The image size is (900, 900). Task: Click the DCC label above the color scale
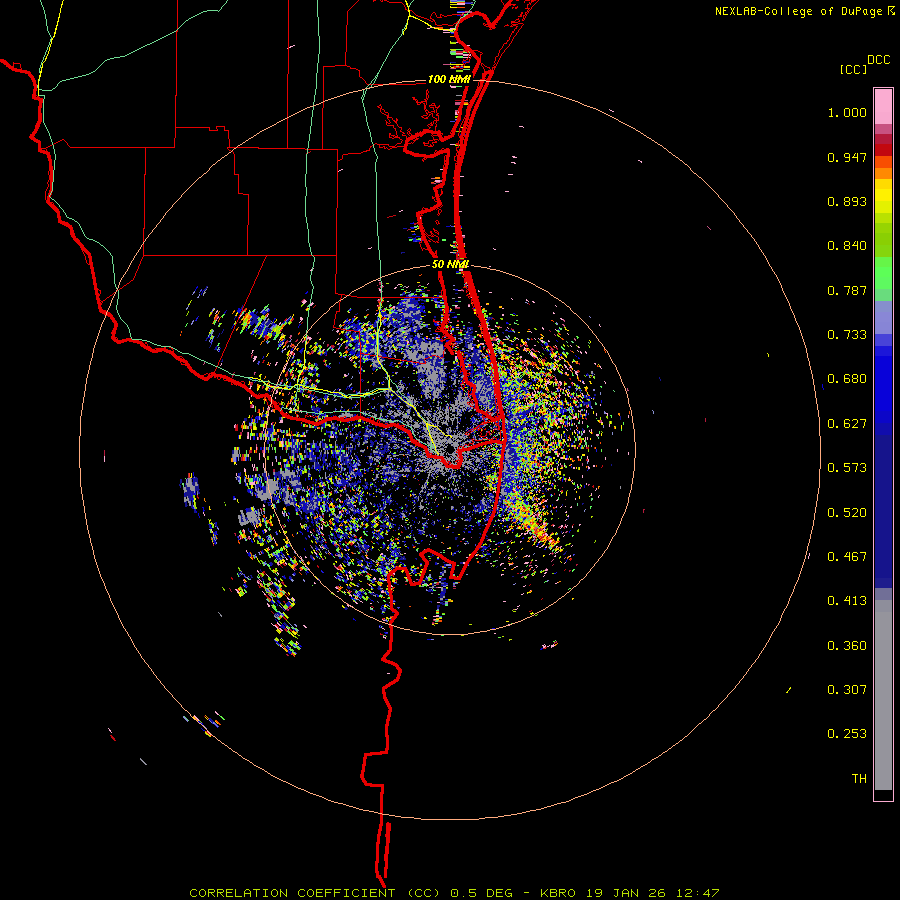point(879,60)
